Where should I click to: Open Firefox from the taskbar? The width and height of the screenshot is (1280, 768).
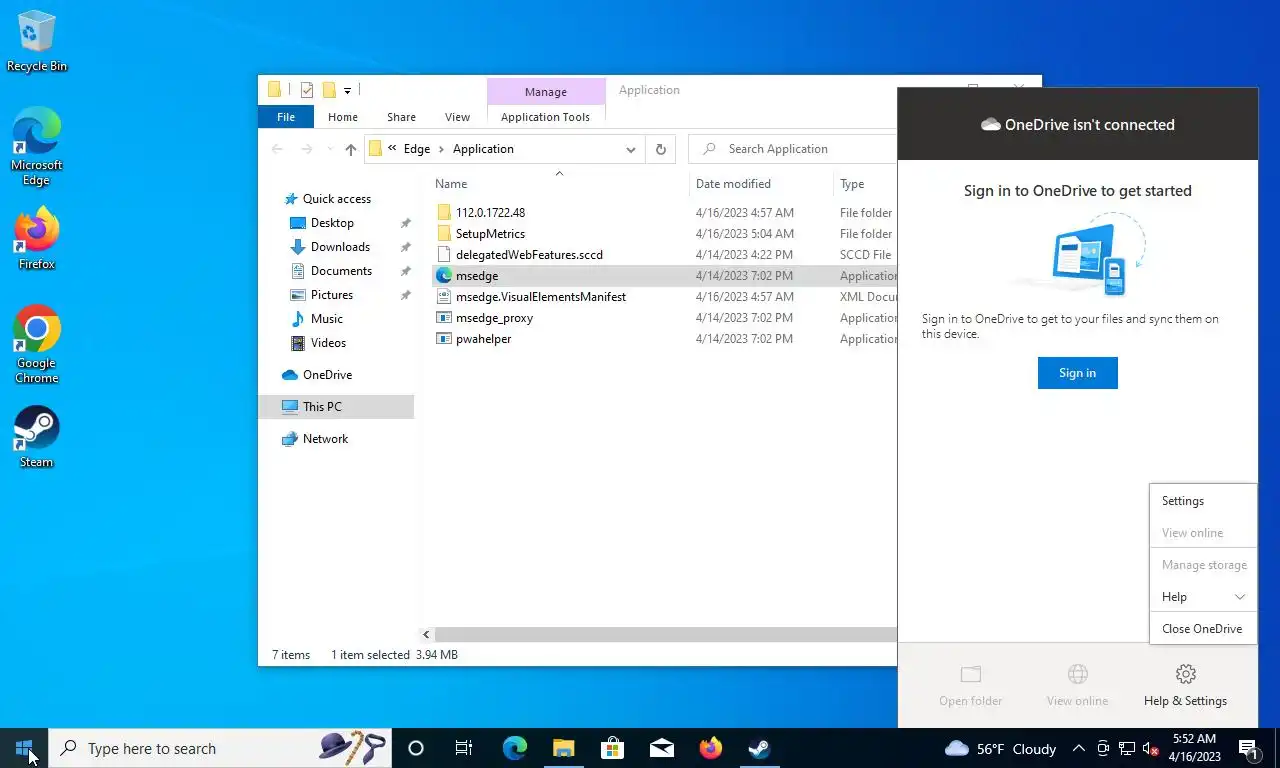pyautogui.click(x=710, y=748)
